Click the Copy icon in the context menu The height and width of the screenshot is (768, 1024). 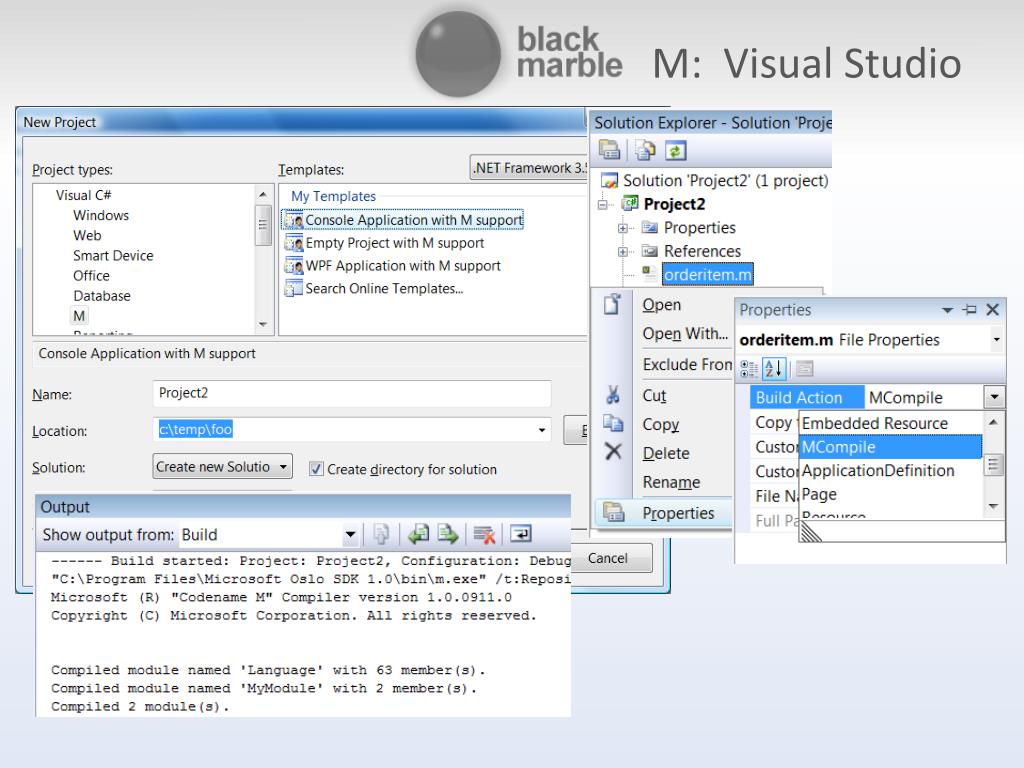613,423
